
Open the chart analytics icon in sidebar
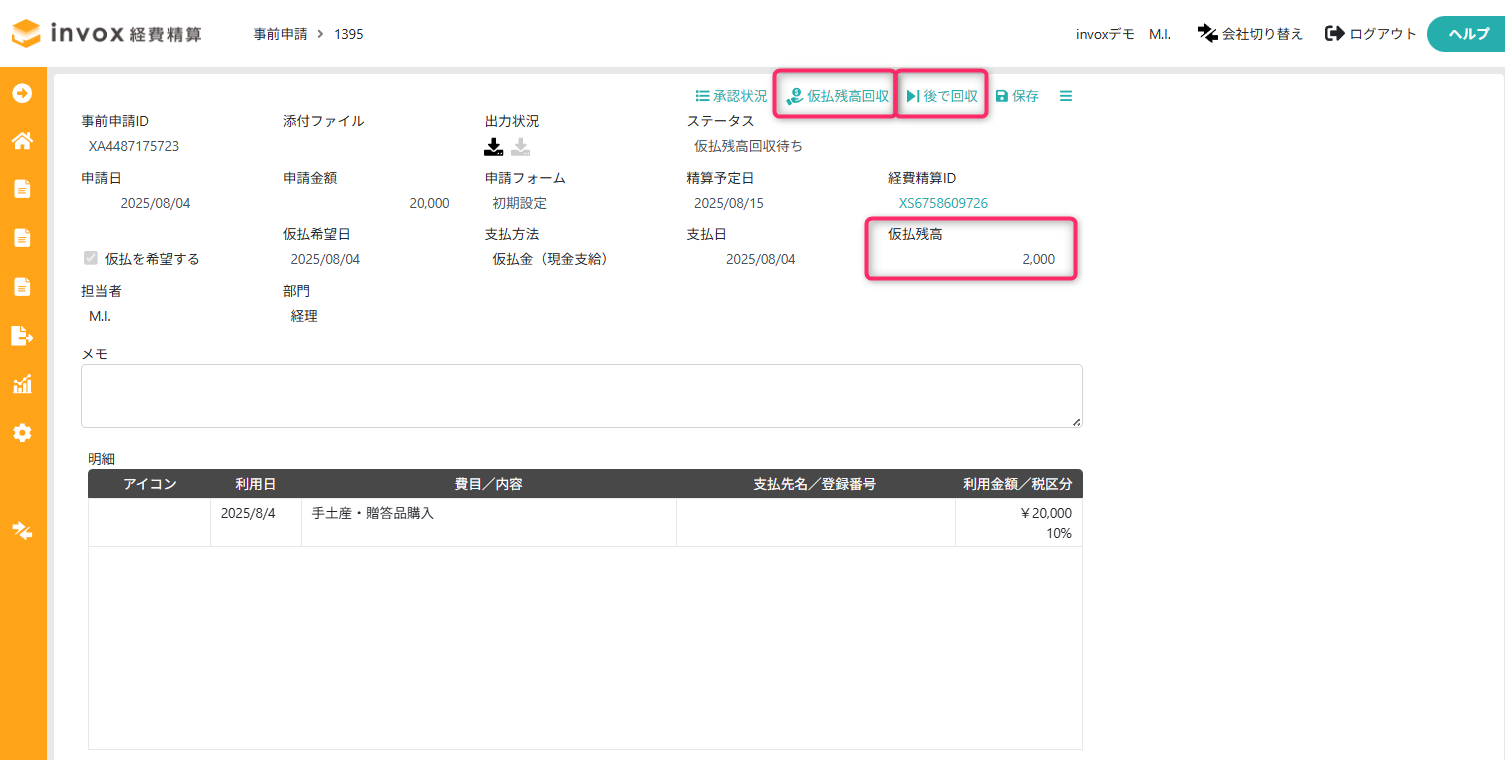click(x=22, y=384)
